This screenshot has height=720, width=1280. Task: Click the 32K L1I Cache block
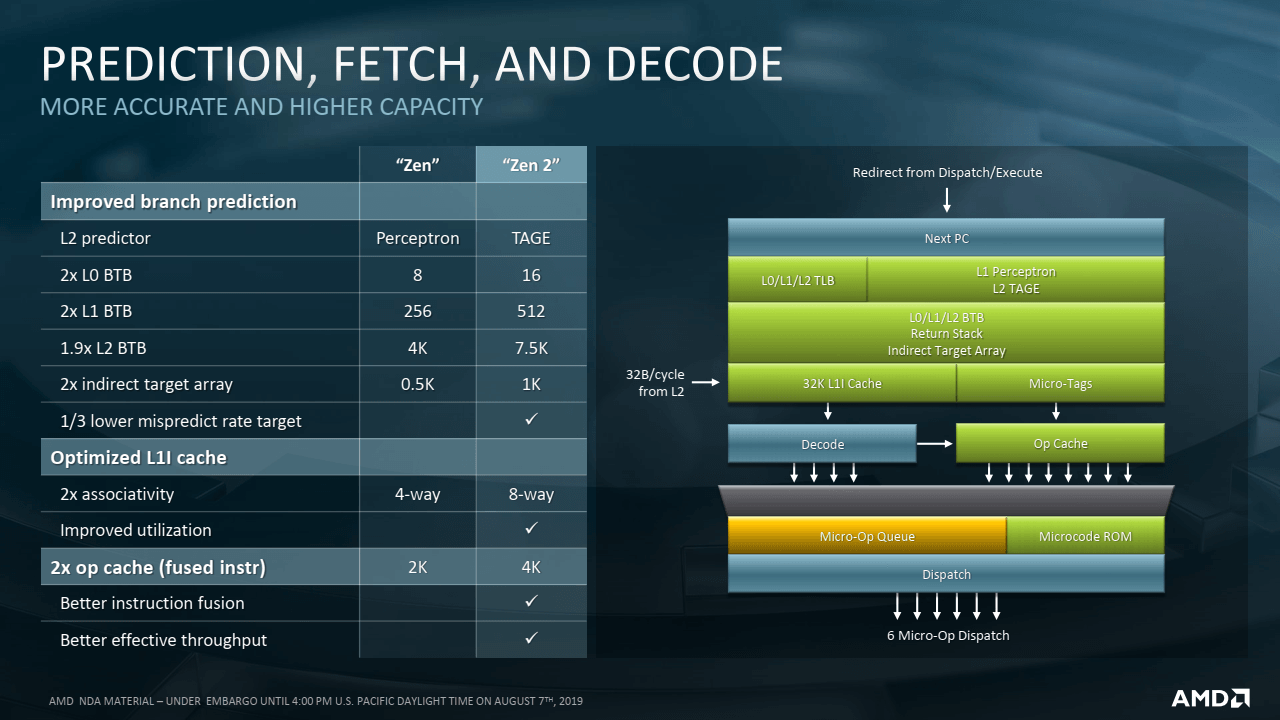[x=842, y=383]
